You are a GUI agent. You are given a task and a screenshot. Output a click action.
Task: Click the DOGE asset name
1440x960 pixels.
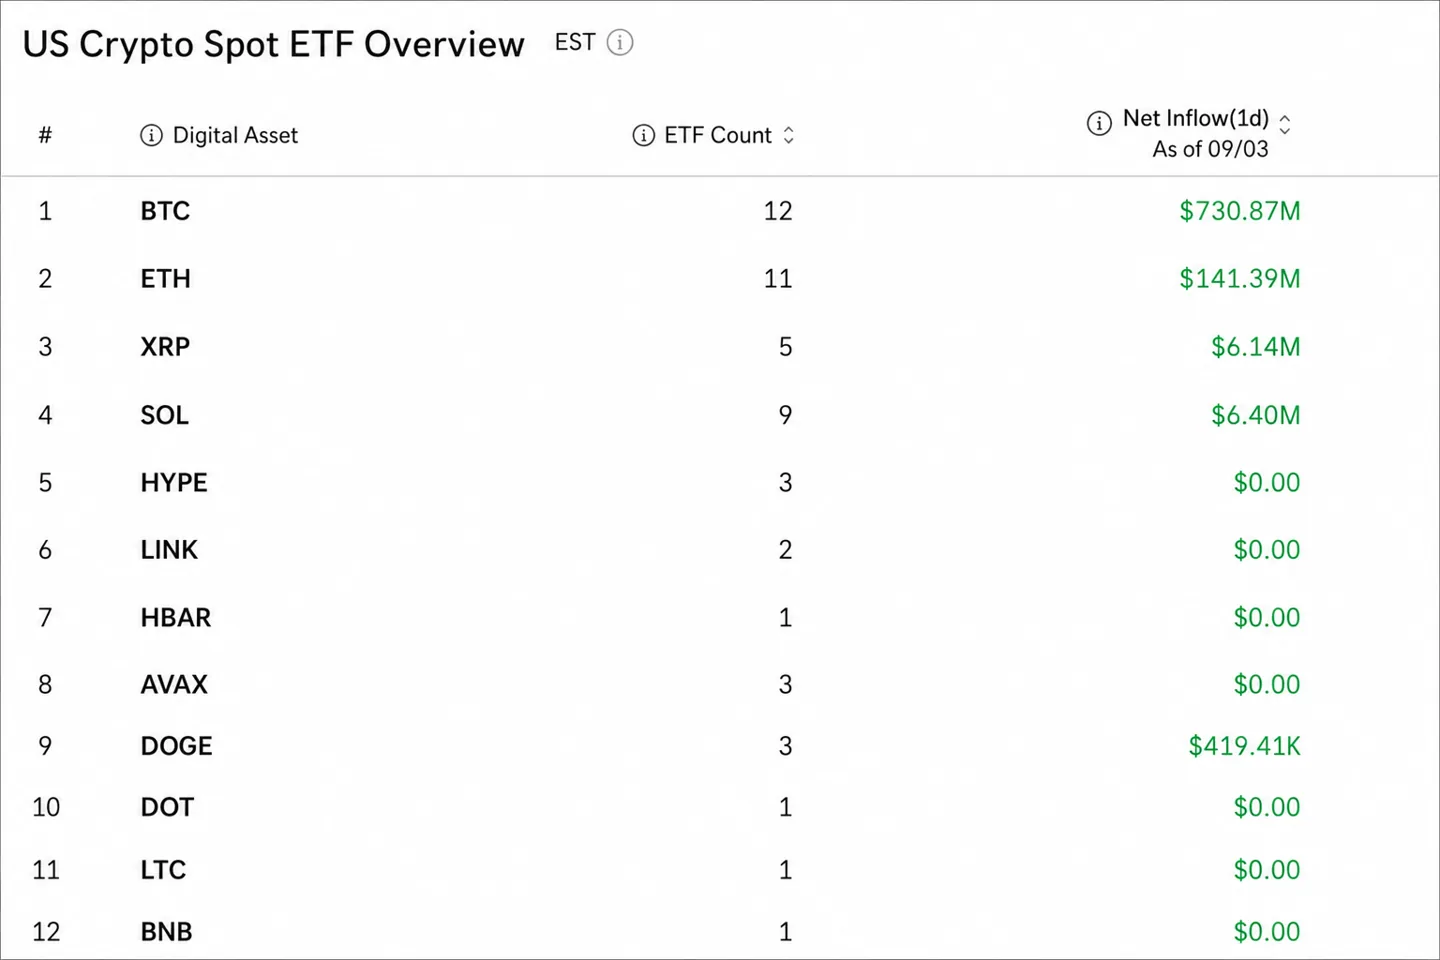176,746
